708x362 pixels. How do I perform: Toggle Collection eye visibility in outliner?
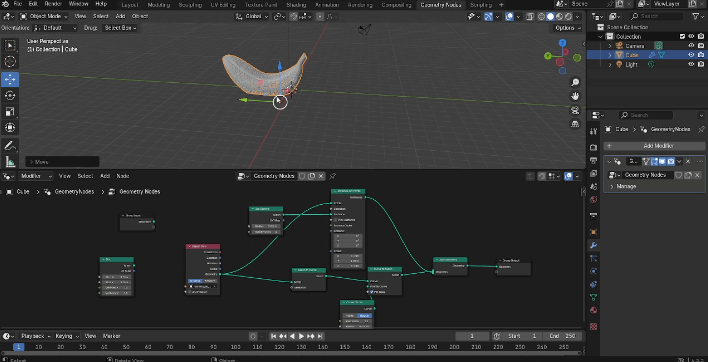(x=691, y=37)
